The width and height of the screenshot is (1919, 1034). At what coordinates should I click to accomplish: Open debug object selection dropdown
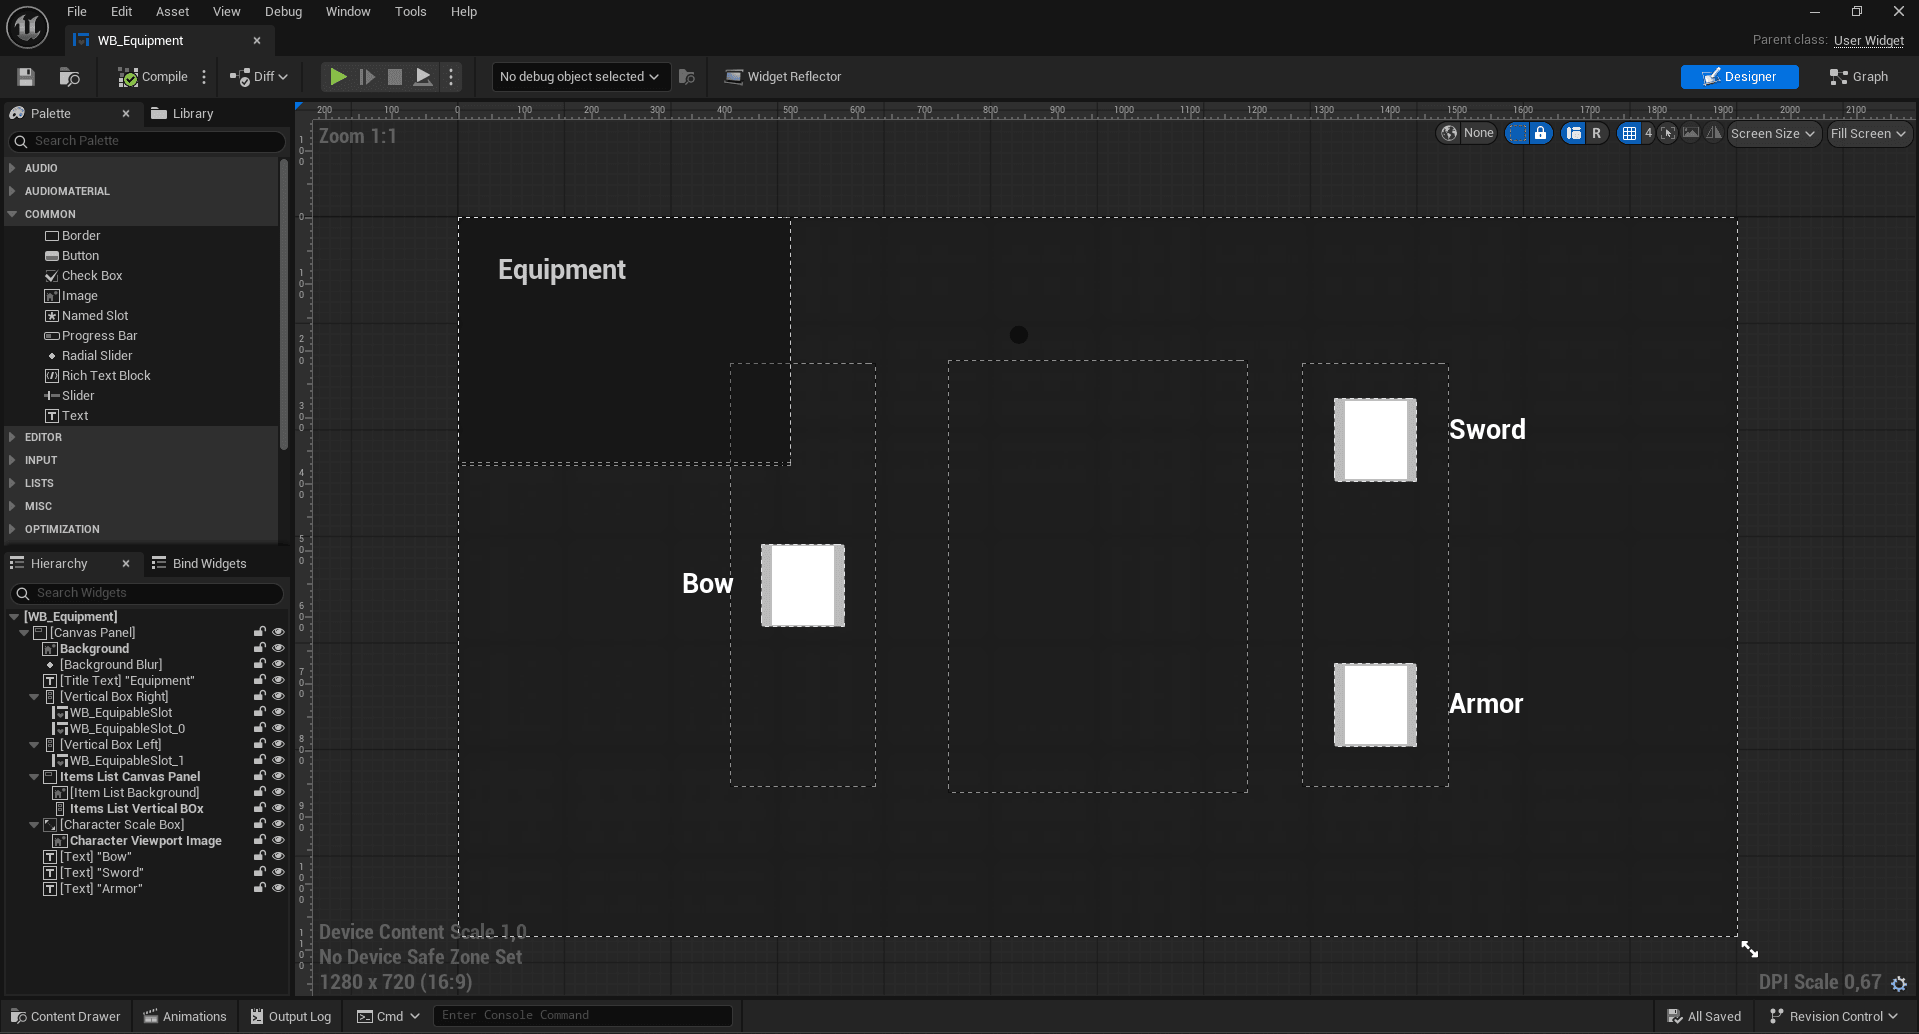[x=580, y=77]
